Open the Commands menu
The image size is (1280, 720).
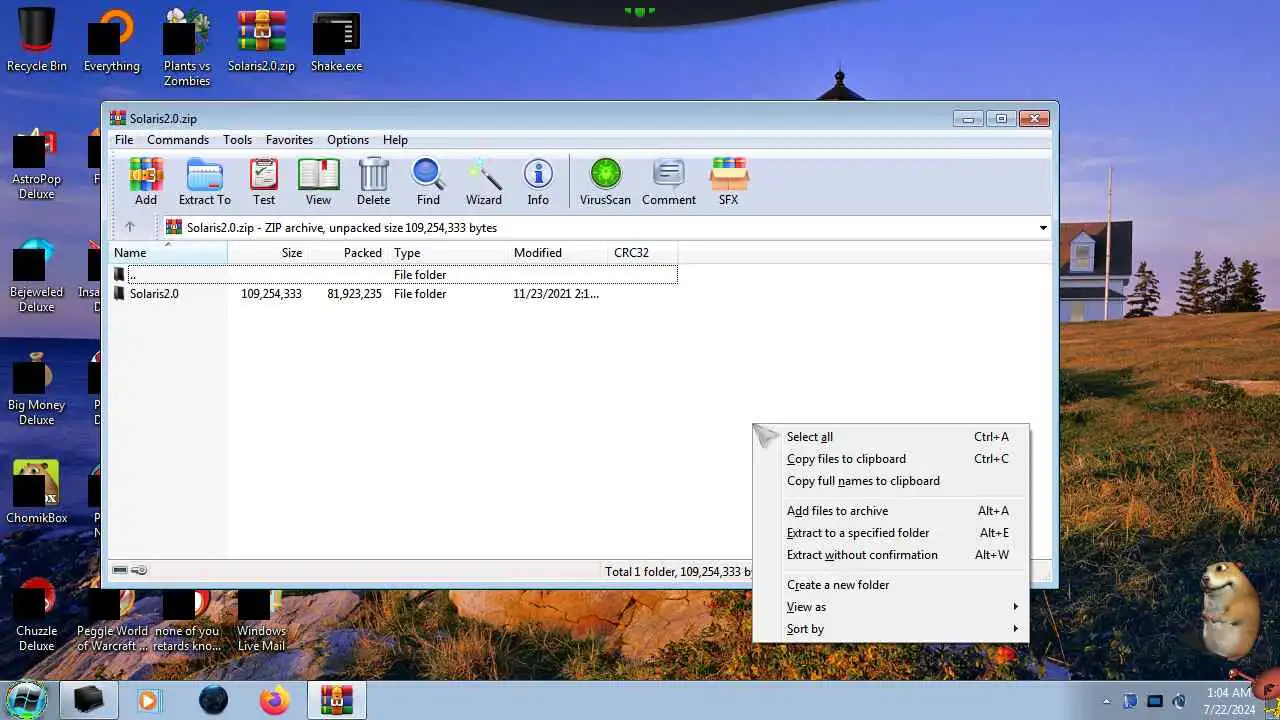pos(178,140)
